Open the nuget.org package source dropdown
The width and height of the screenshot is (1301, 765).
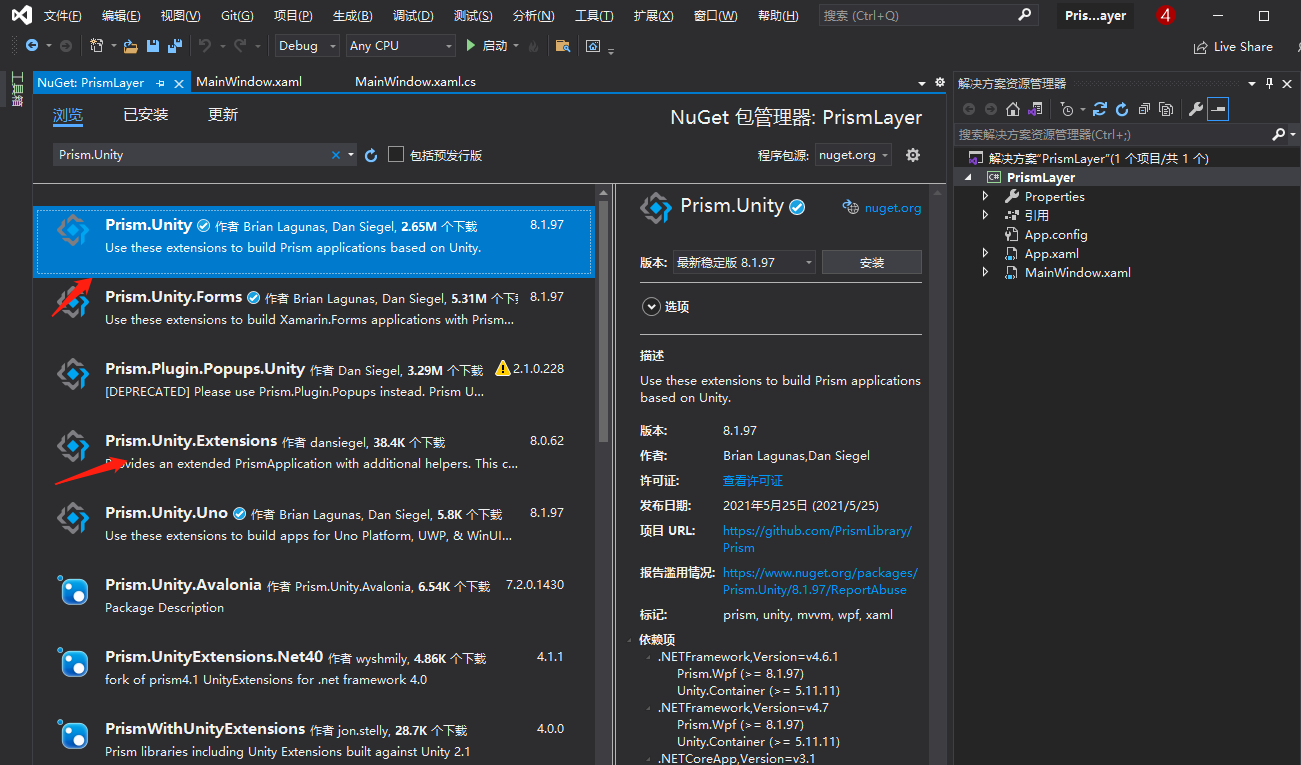853,155
